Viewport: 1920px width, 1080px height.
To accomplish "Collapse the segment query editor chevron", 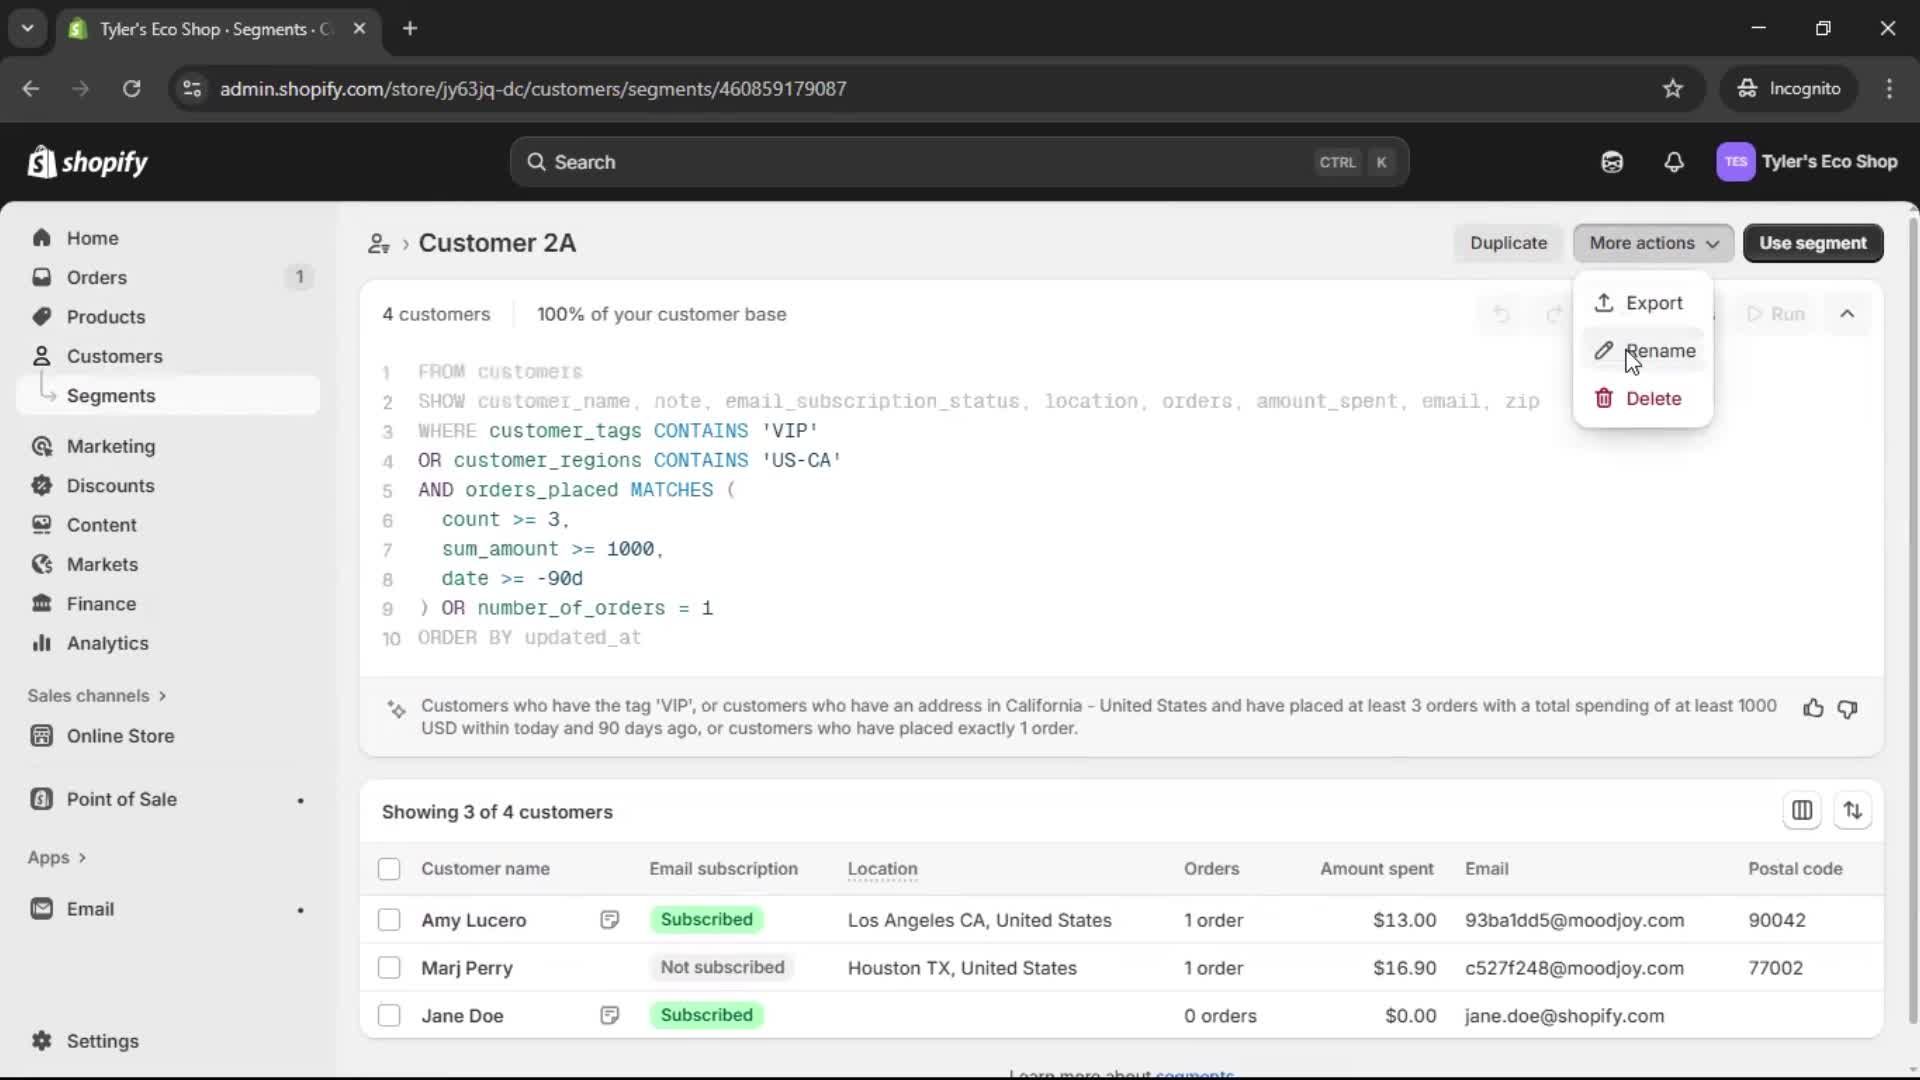I will [x=1847, y=314].
